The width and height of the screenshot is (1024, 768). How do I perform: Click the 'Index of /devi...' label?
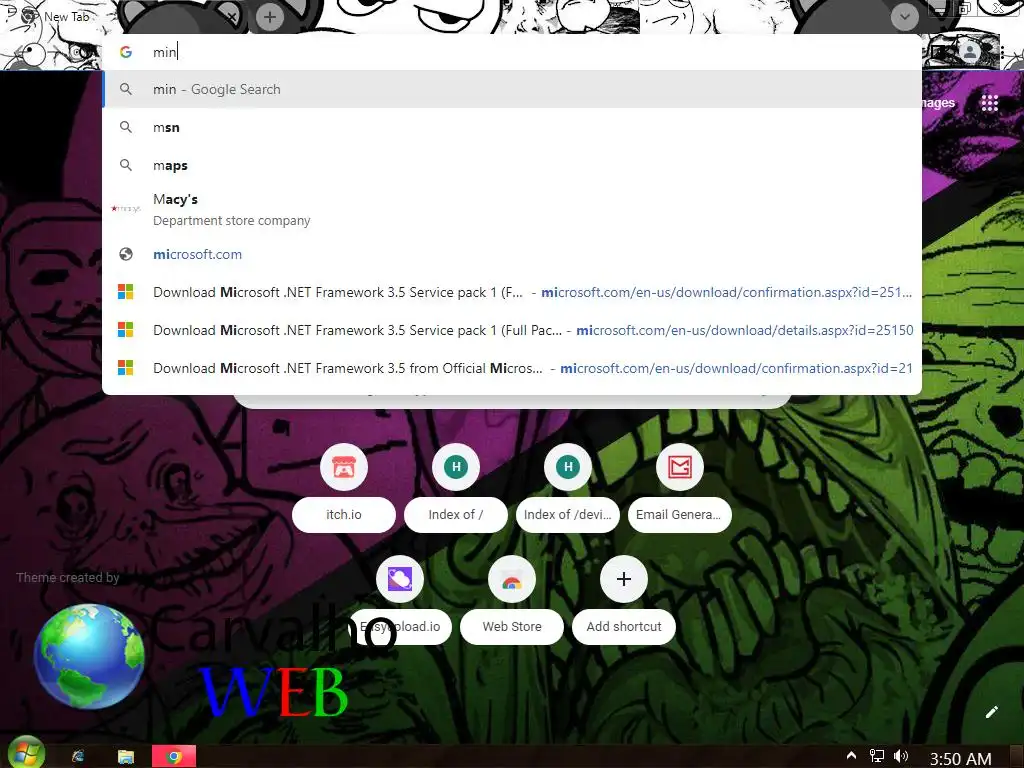(568, 515)
